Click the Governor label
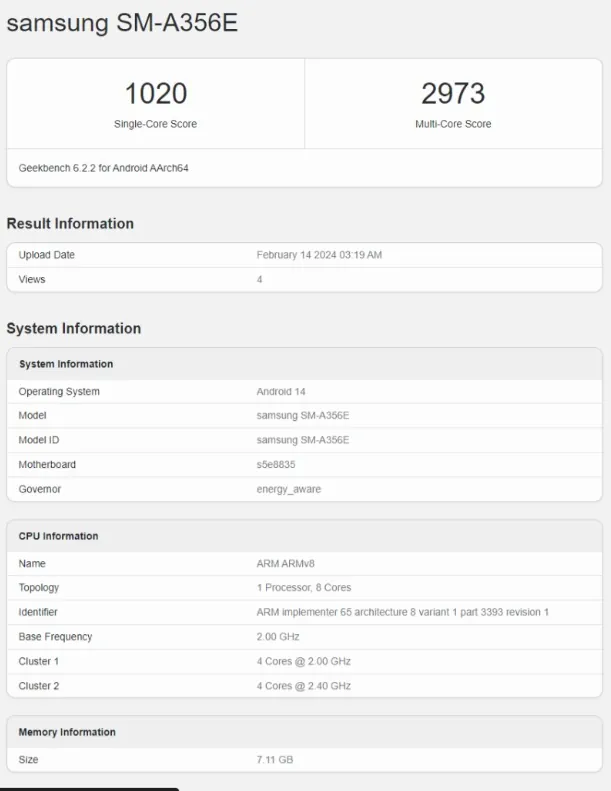Image resolution: width=611 pixels, height=791 pixels. pyautogui.click(x=40, y=489)
